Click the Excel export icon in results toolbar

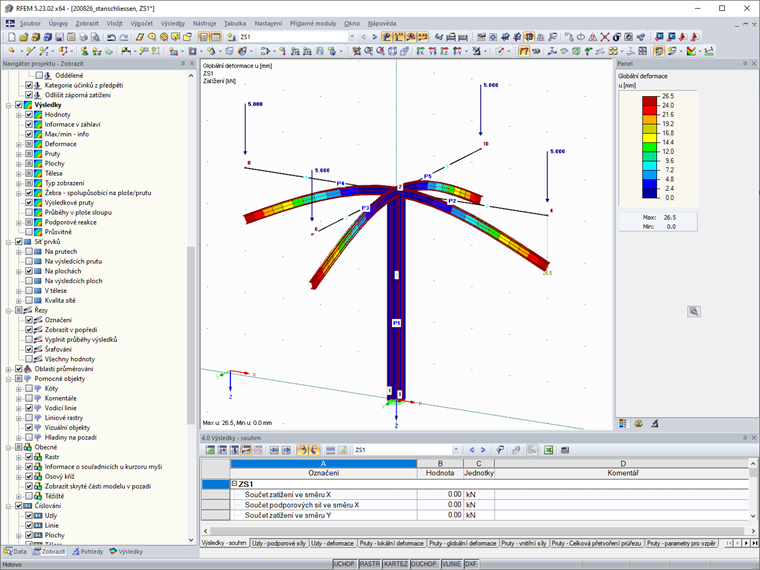point(549,450)
